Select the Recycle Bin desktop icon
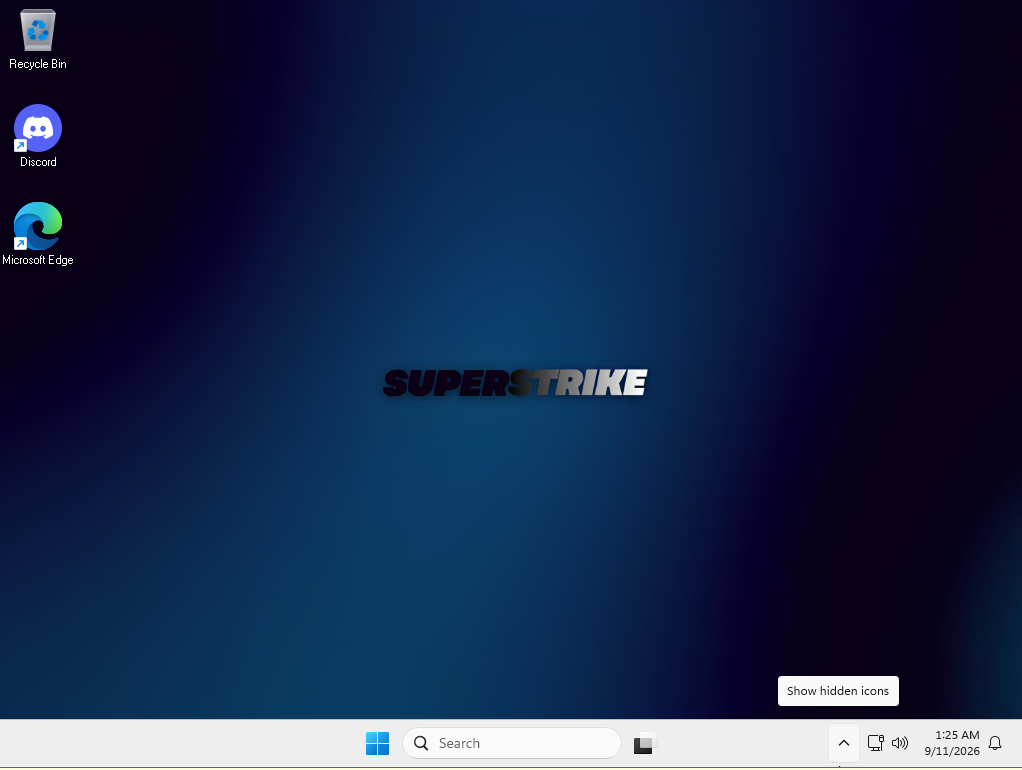 click(x=38, y=39)
